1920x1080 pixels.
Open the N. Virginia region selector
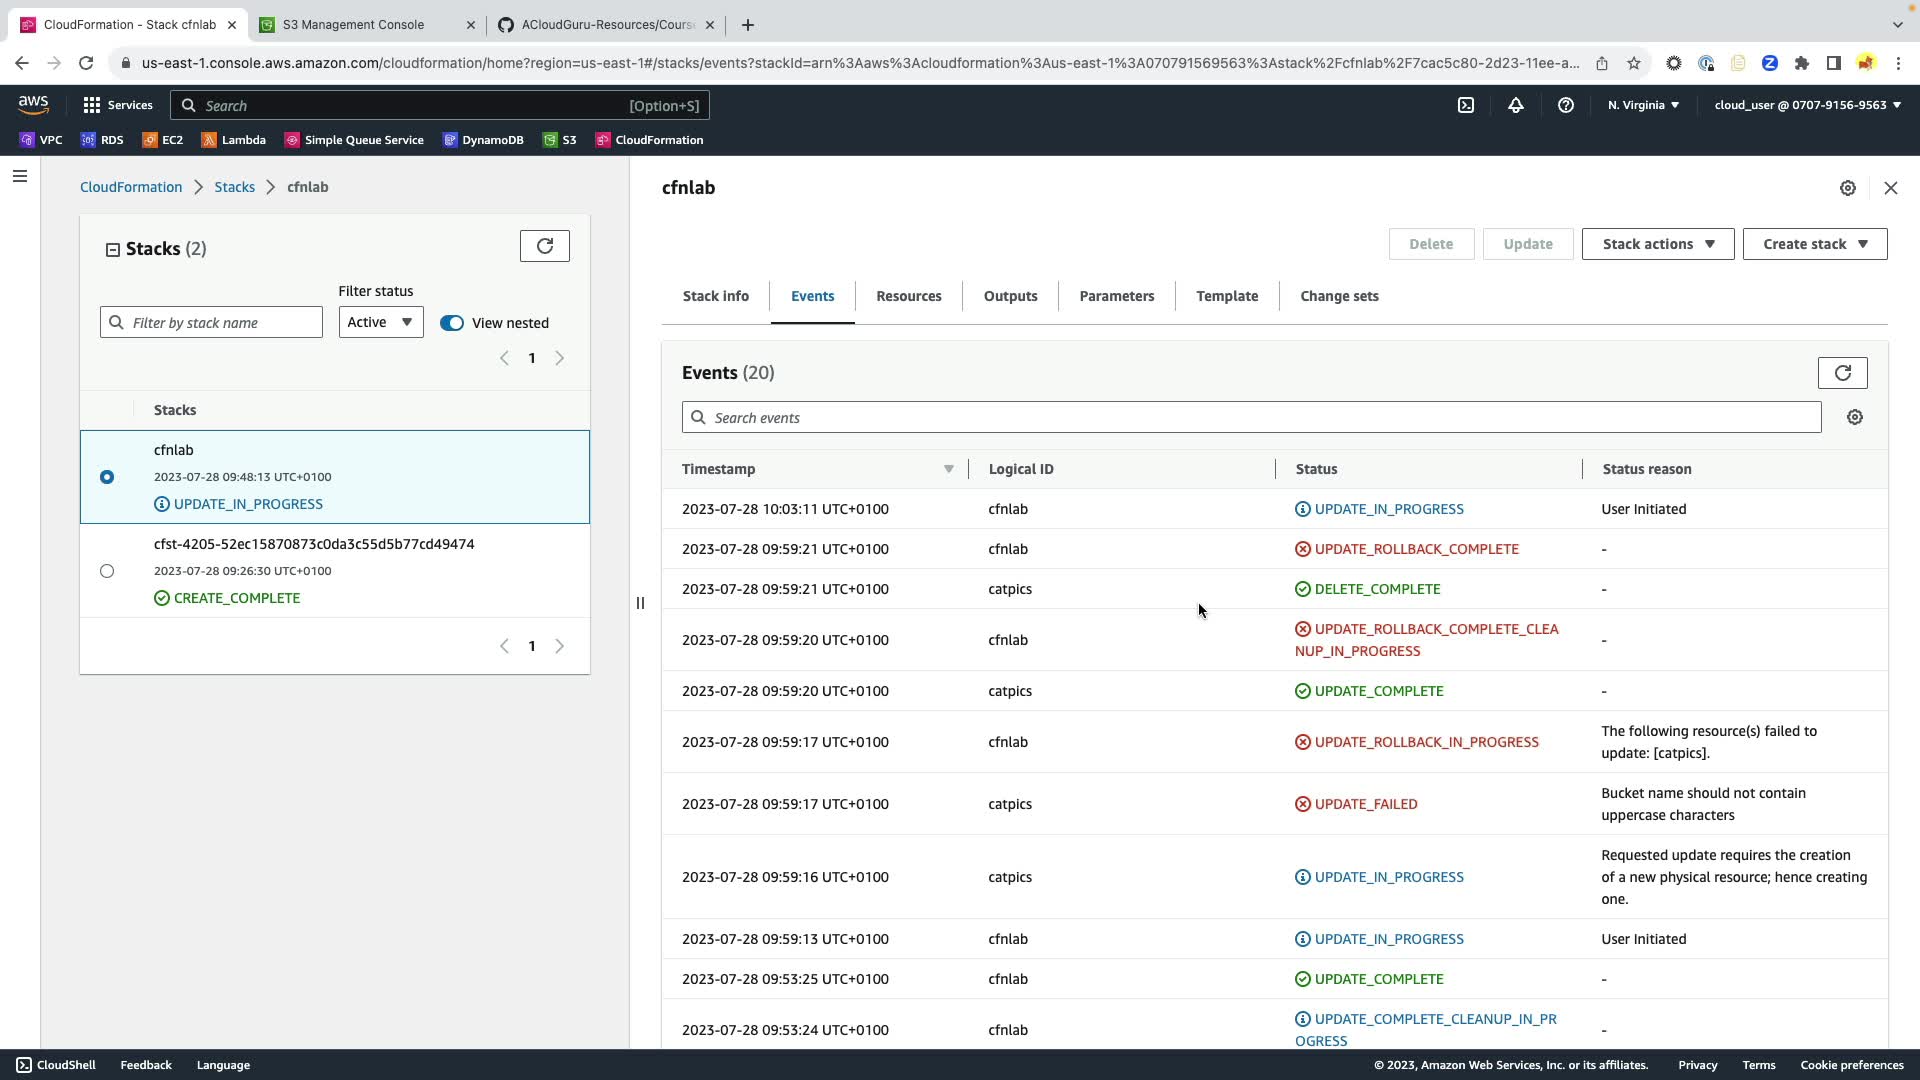tap(1643, 105)
